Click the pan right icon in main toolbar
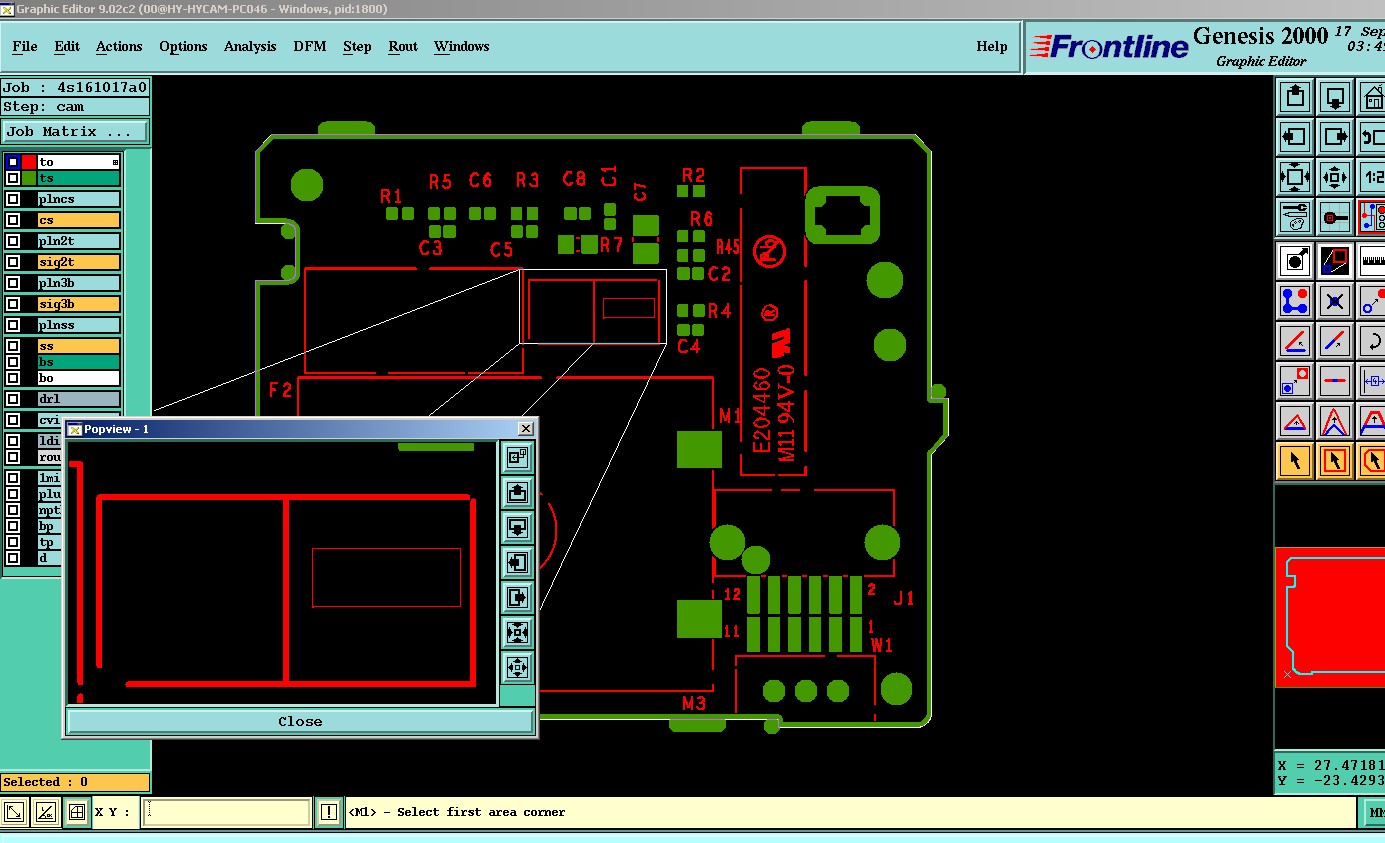This screenshot has width=1385, height=843. click(1335, 137)
